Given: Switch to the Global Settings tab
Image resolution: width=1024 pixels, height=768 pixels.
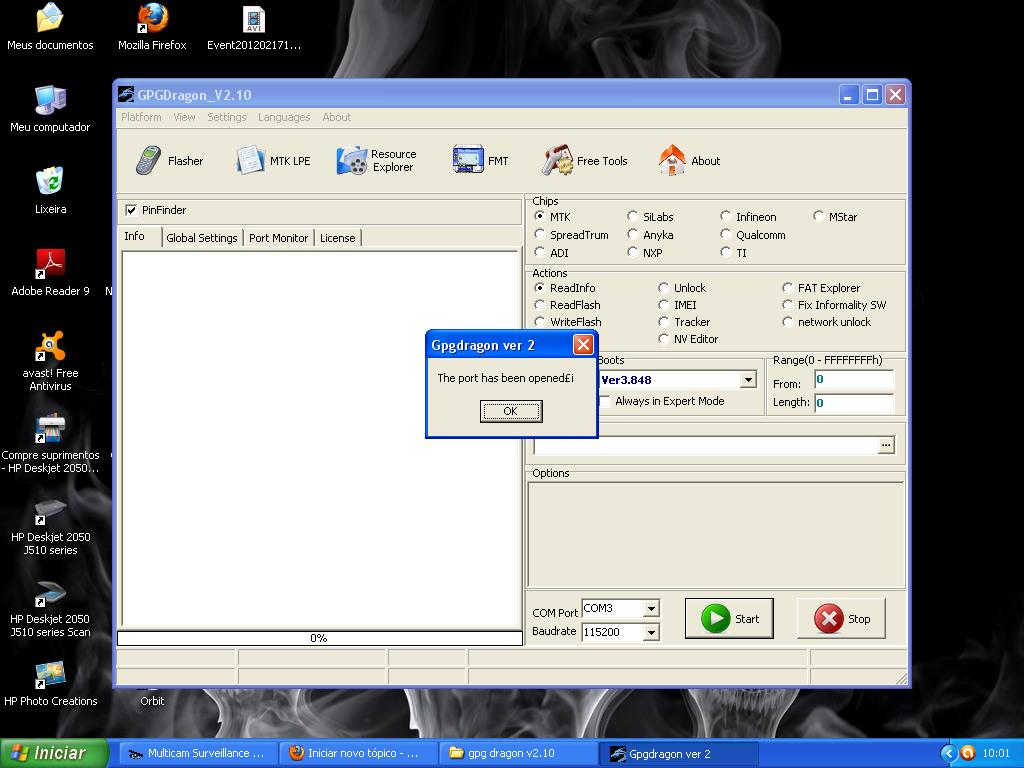Looking at the screenshot, I should coord(202,238).
